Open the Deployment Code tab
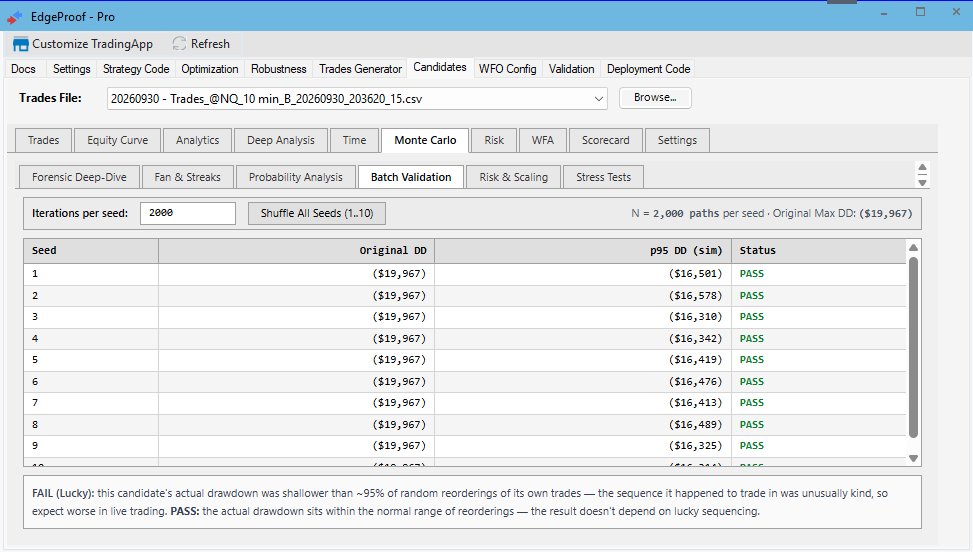 (648, 69)
